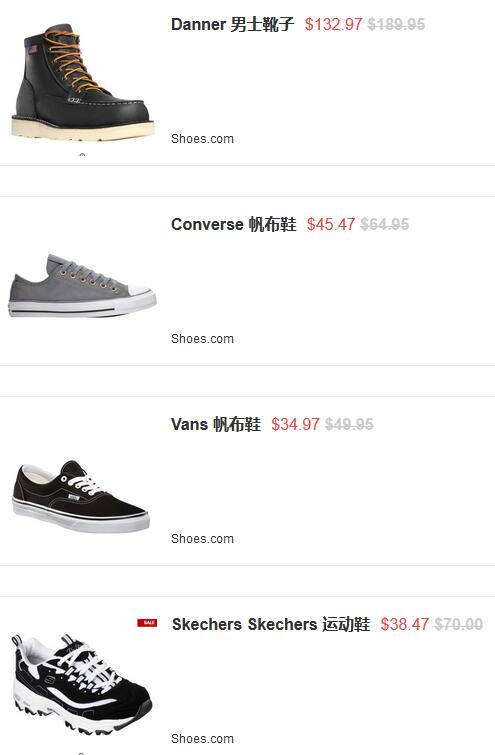Screen dimensions: 495x755
Task: Open the Converse 帆布鞋 title link
Action: click(x=234, y=224)
